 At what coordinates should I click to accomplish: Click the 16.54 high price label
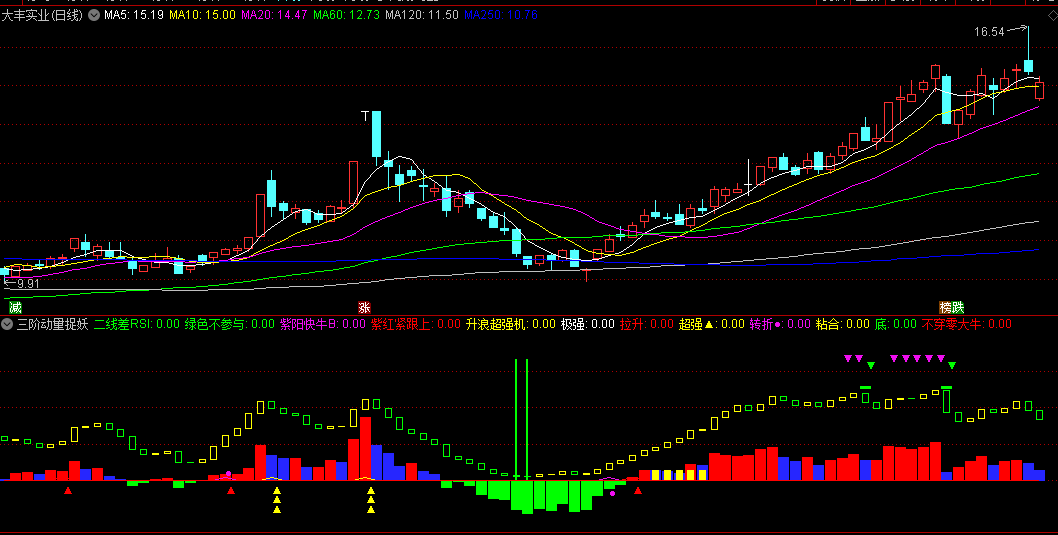point(990,31)
